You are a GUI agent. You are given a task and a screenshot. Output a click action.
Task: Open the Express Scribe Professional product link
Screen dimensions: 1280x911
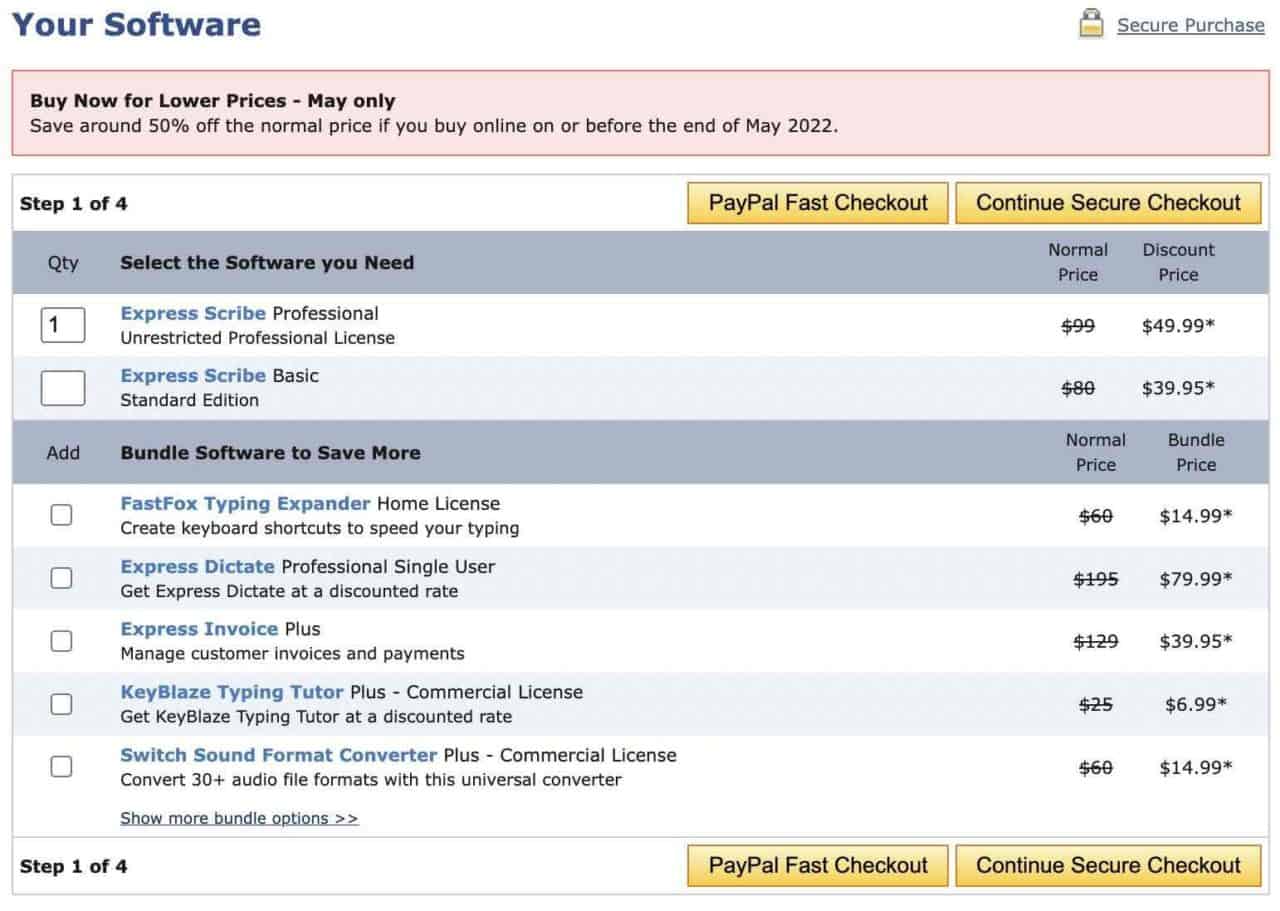pos(193,313)
